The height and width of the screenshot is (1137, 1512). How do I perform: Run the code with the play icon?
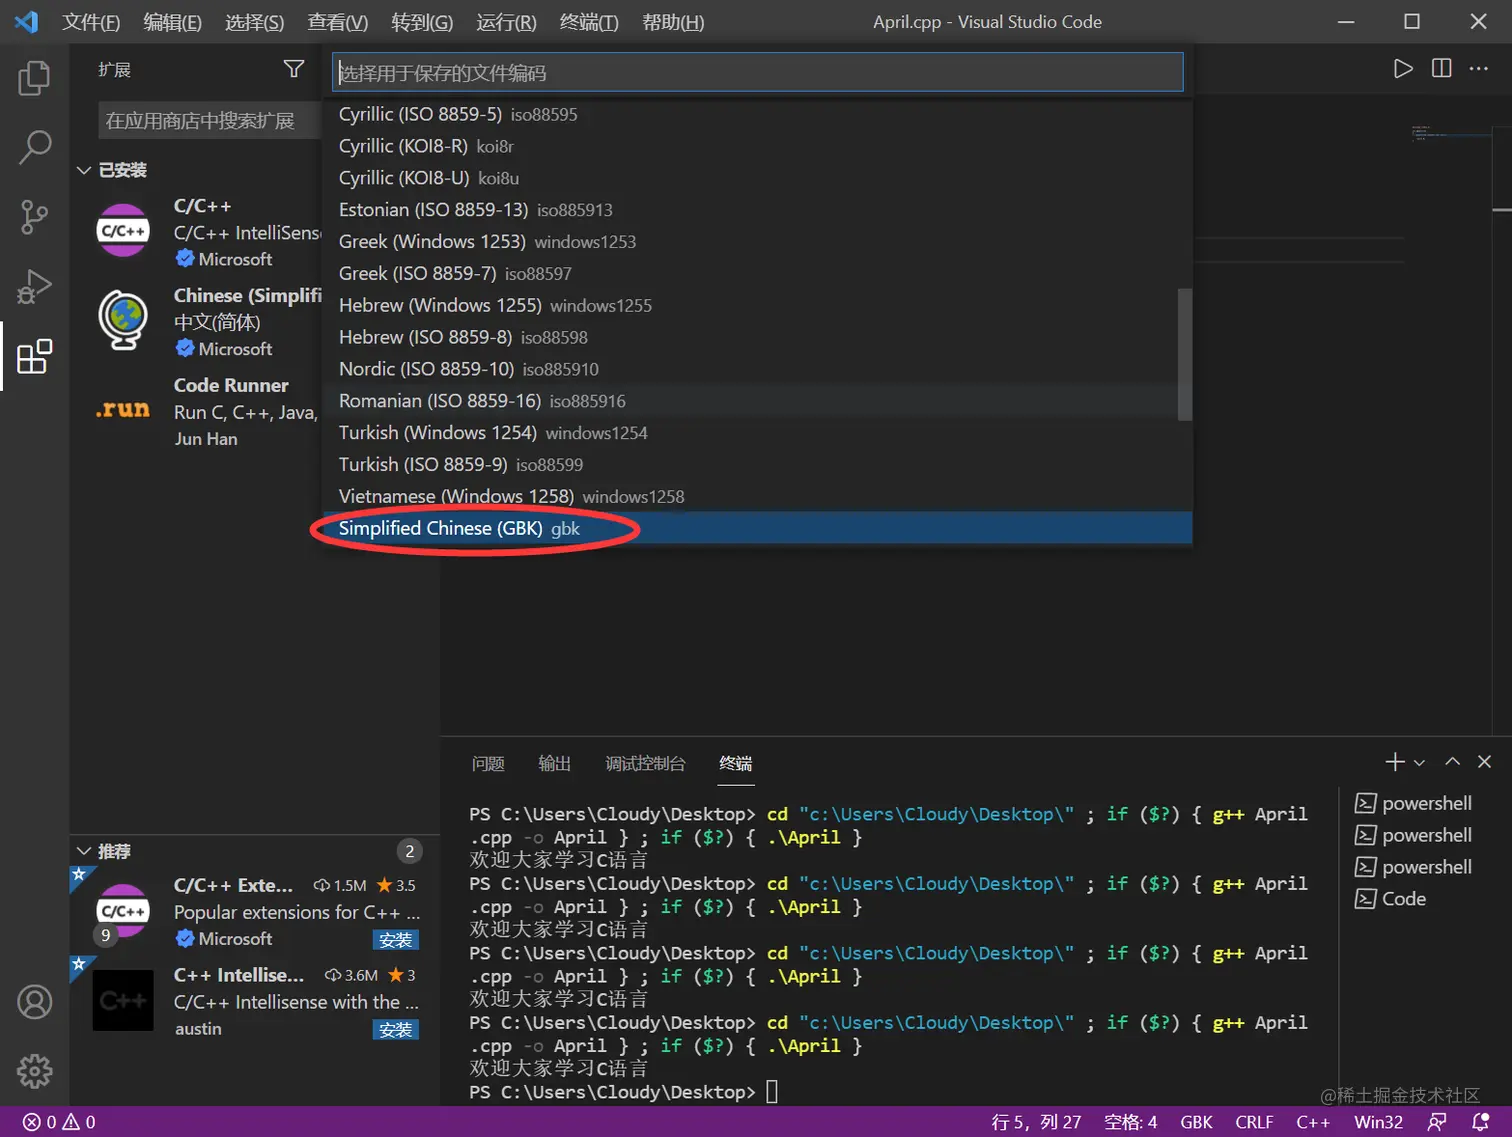(1403, 68)
